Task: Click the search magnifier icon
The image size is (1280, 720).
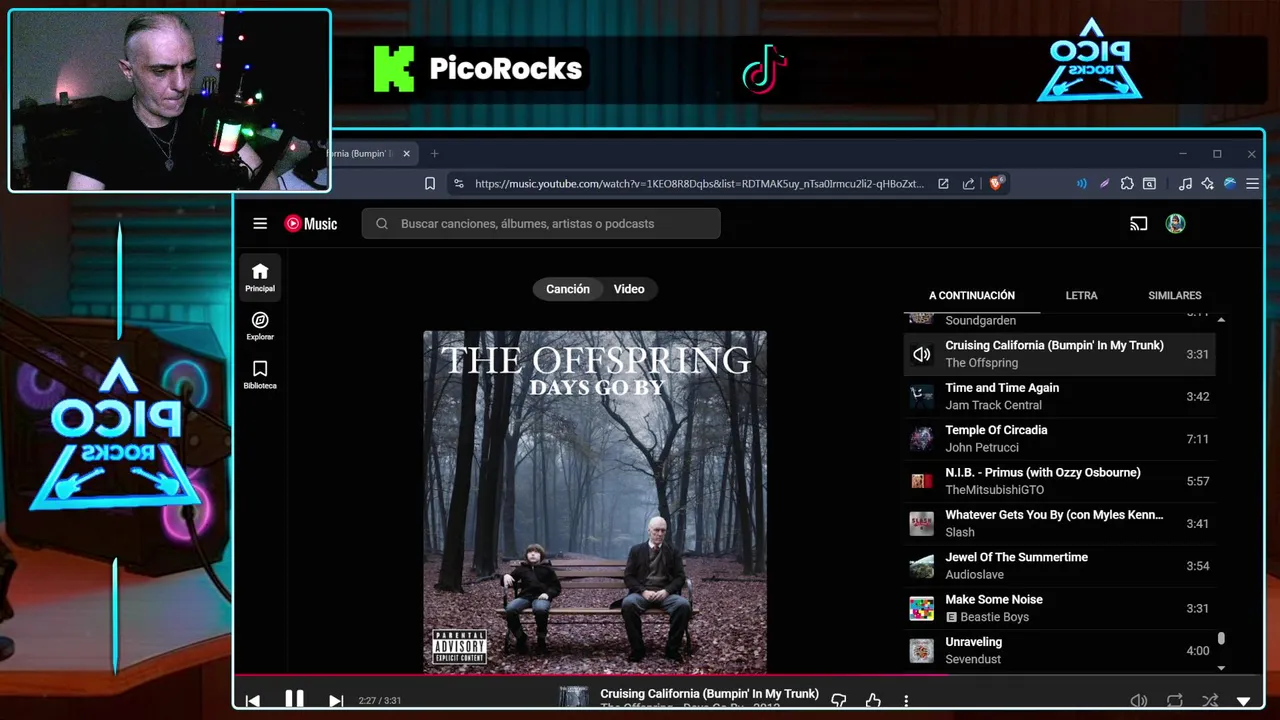Action: tap(382, 224)
